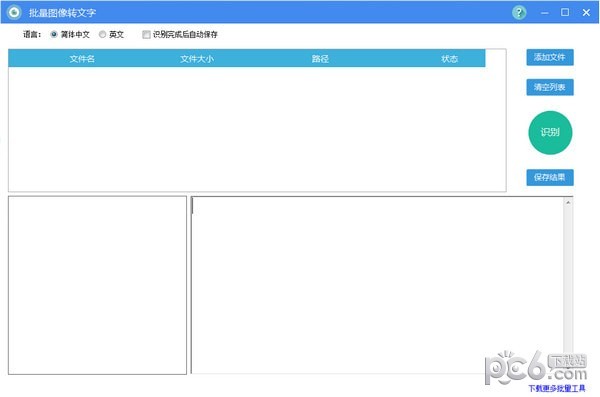Click the image preview pane
The height and width of the screenshot is (397, 600).
tap(97, 285)
